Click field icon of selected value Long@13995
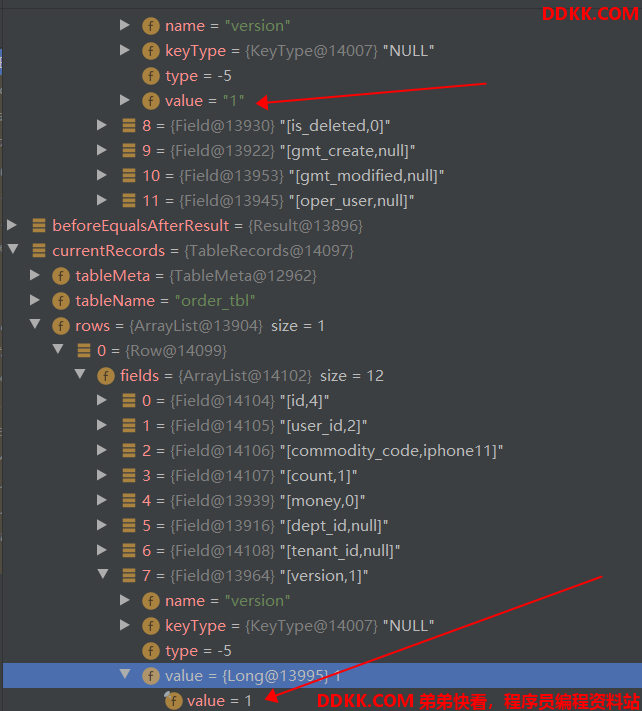The width and height of the screenshot is (642, 711). pos(151,676)
